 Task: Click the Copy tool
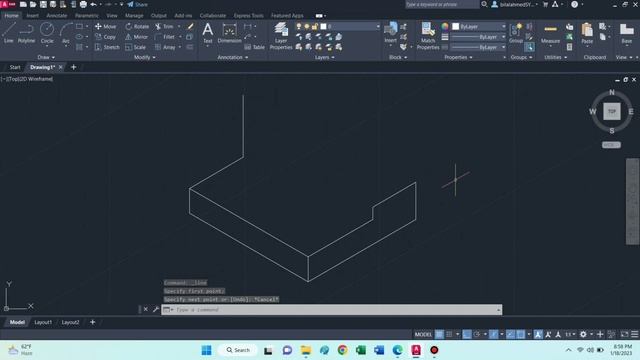[x=105, y=37]
